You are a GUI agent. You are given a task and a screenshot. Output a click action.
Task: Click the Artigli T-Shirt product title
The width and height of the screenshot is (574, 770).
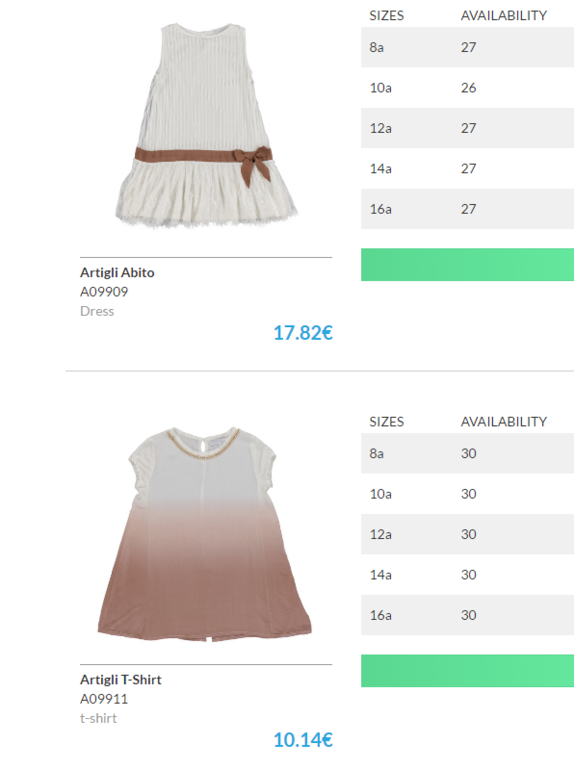[120, 680]
